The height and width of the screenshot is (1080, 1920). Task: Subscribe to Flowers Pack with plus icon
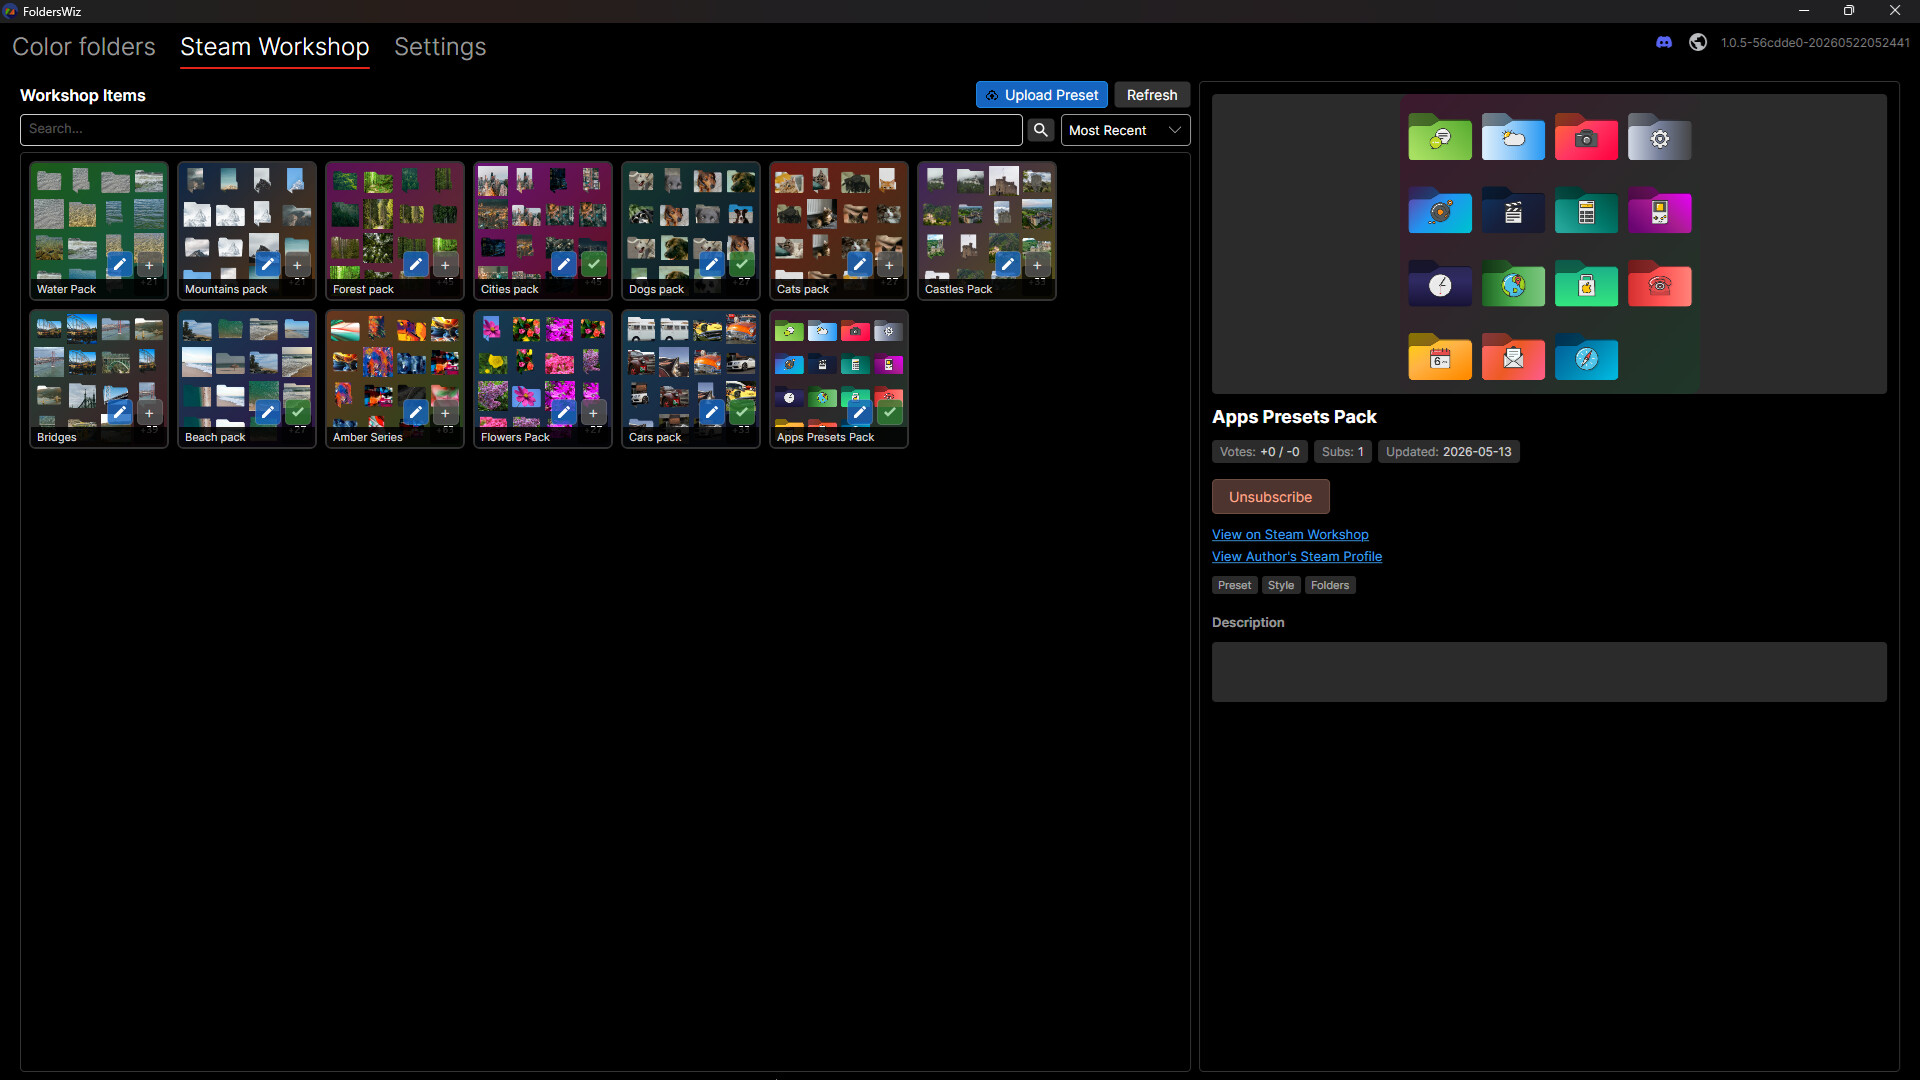point(593,413)
